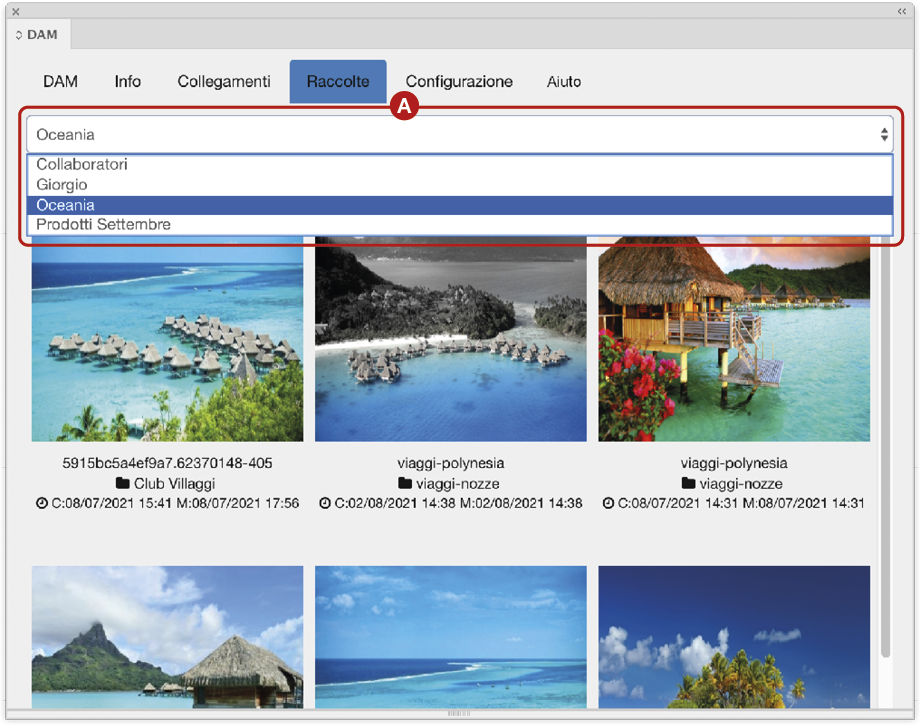Image resolution: width=920 pixels, height=726 pixels.
Task: Click the clock icon beside C:08/07/2021 14:31
Action: click(609, 504)
